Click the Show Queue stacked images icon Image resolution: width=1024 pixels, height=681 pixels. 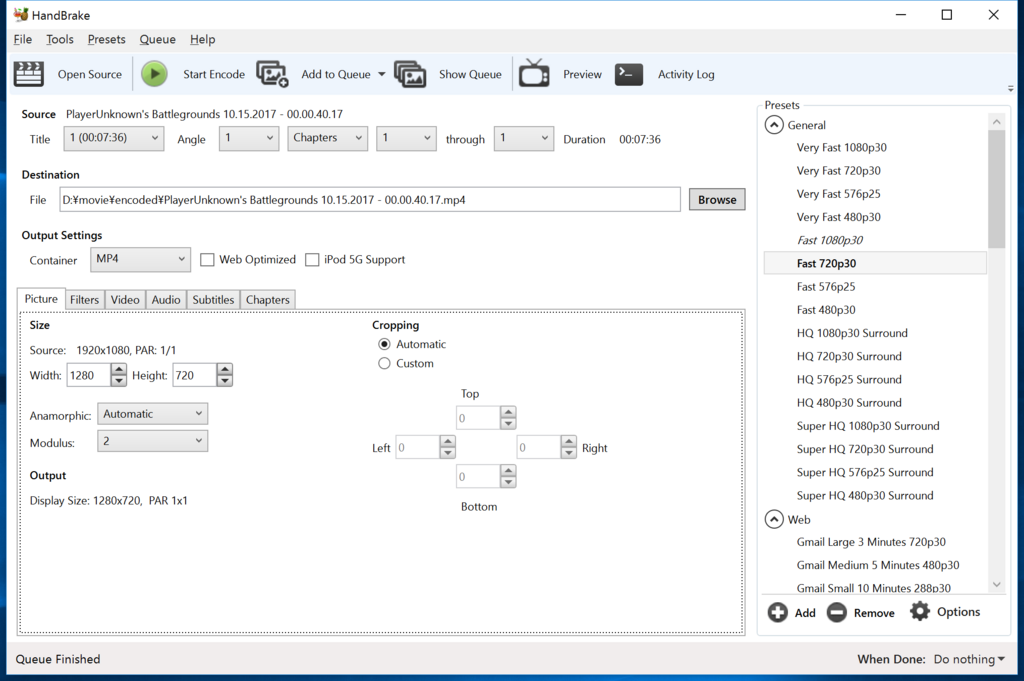(410, 74)
